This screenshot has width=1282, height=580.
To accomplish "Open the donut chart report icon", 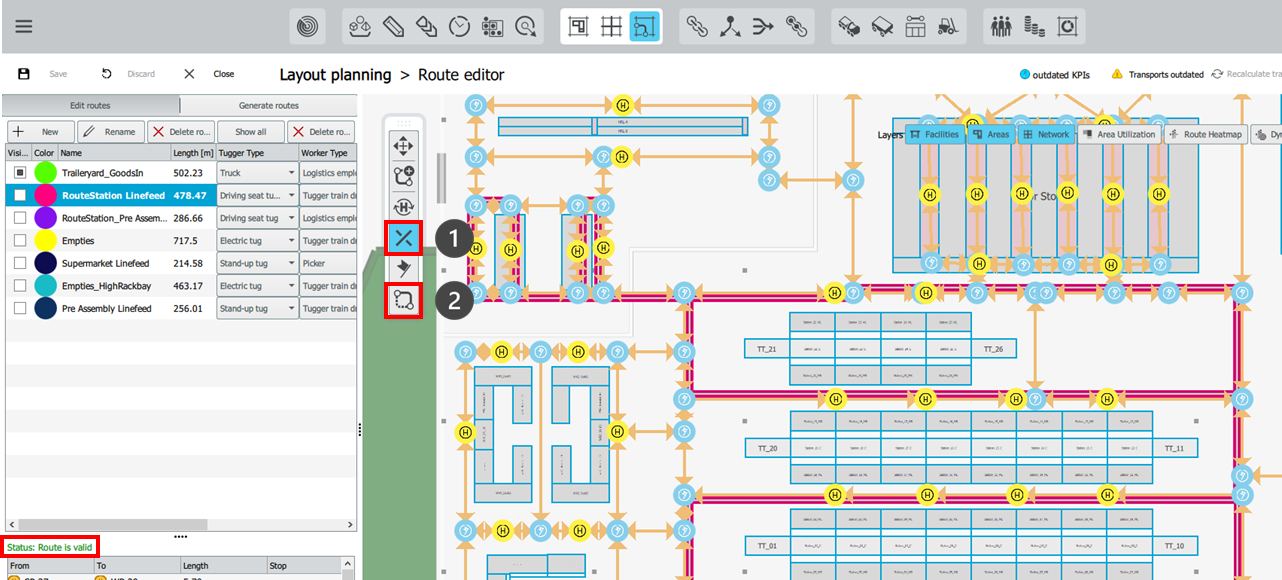I will [x=1068, y=27].
